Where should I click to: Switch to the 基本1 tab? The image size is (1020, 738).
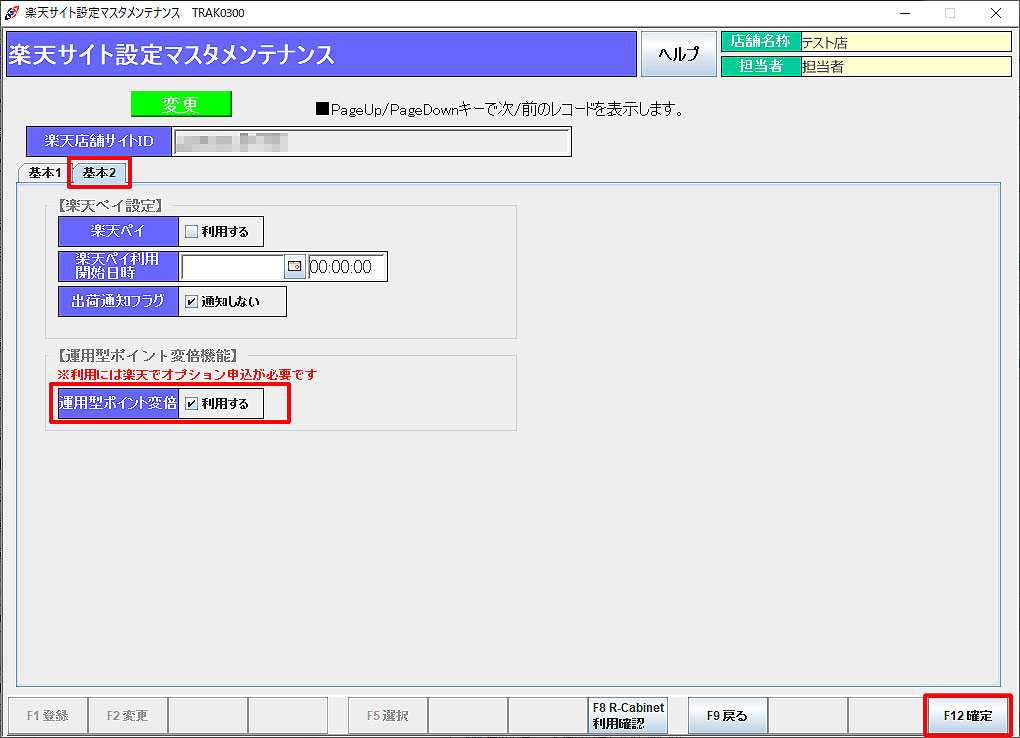44,173
